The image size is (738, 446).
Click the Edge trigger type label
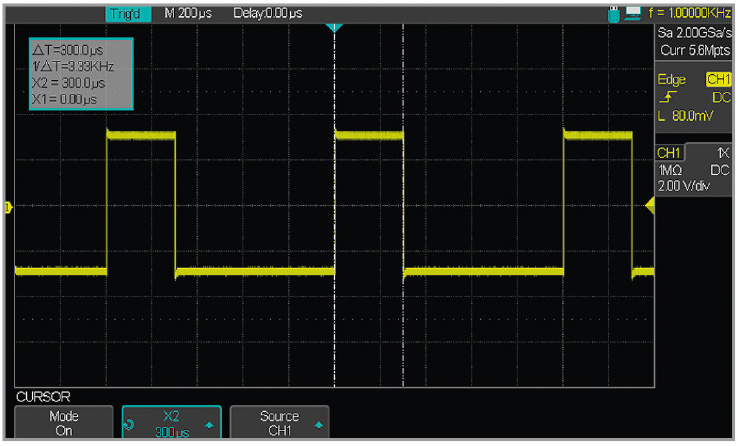671,79
